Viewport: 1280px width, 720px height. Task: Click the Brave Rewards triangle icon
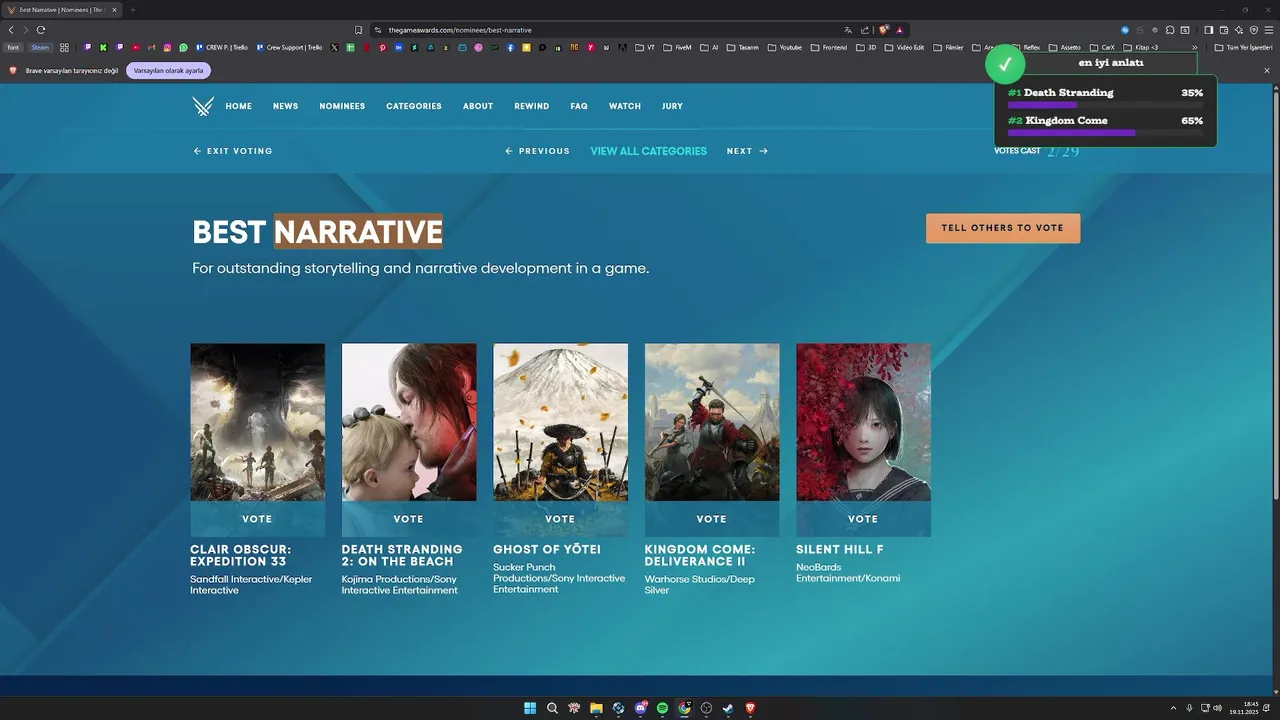point(900,30)
